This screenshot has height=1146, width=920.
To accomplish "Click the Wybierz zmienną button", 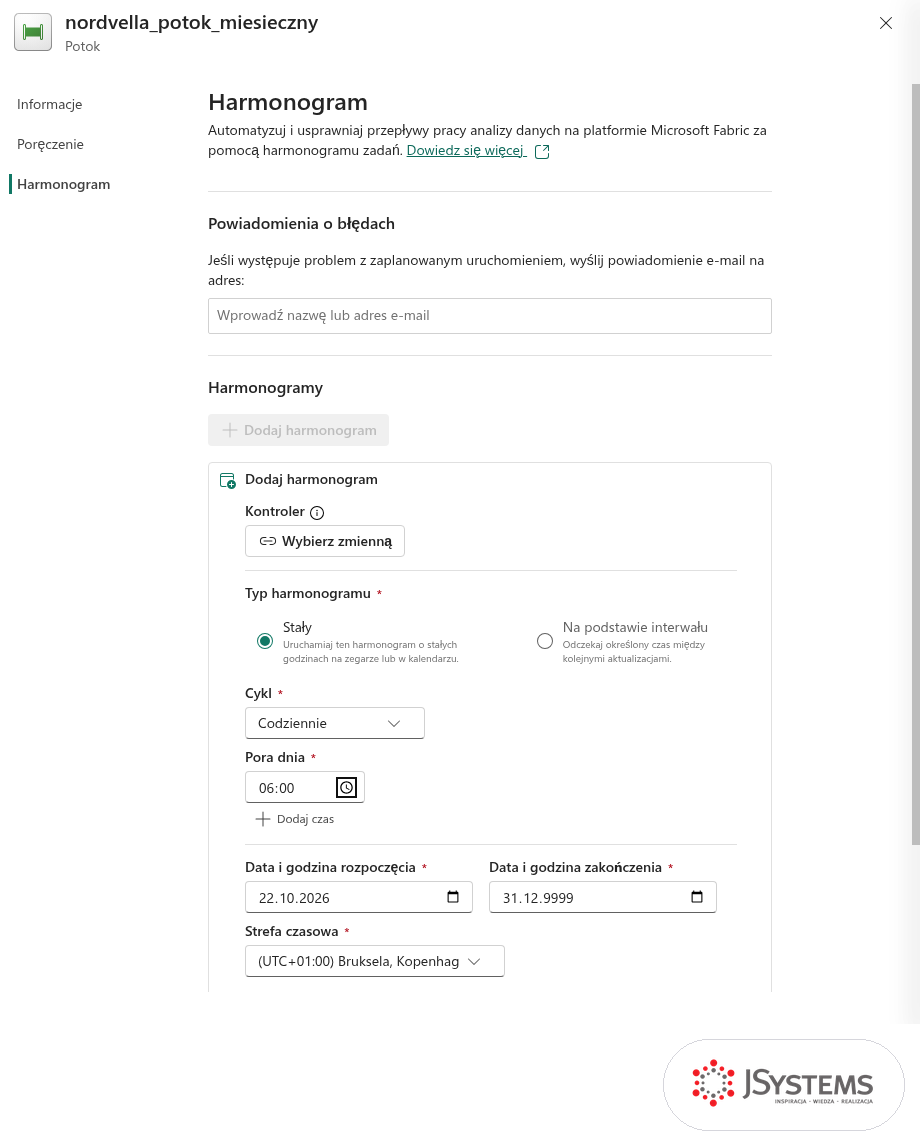I will point(325,541).
